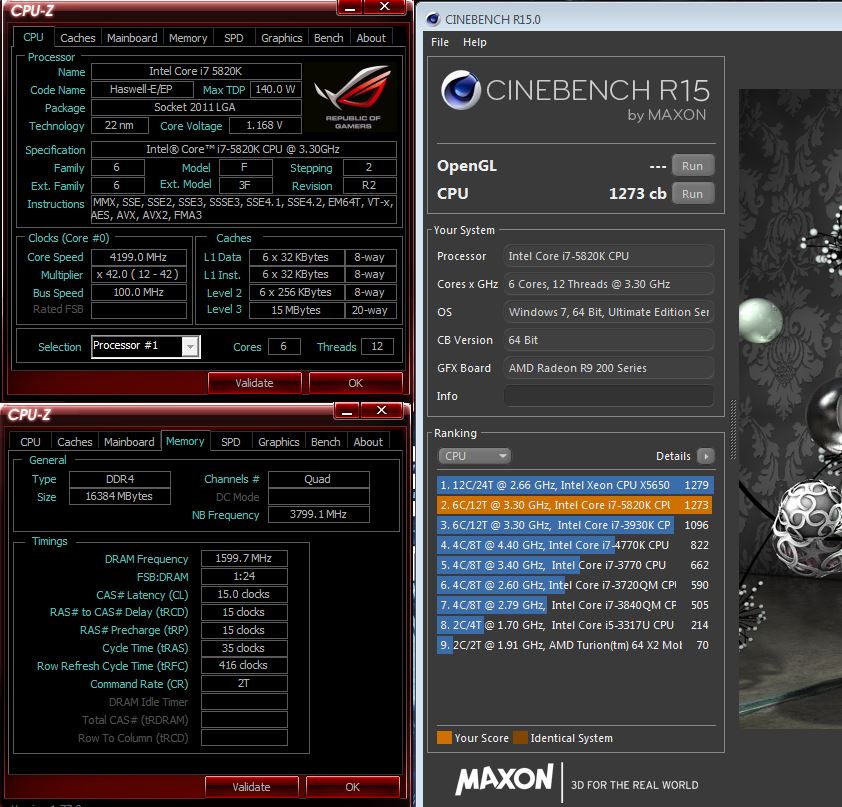Image resolution: width=842 pixels, height=807 pixels.
Task: Expand ranking Details arrow button
Action: pyautogui.click(x=706, y=456)
